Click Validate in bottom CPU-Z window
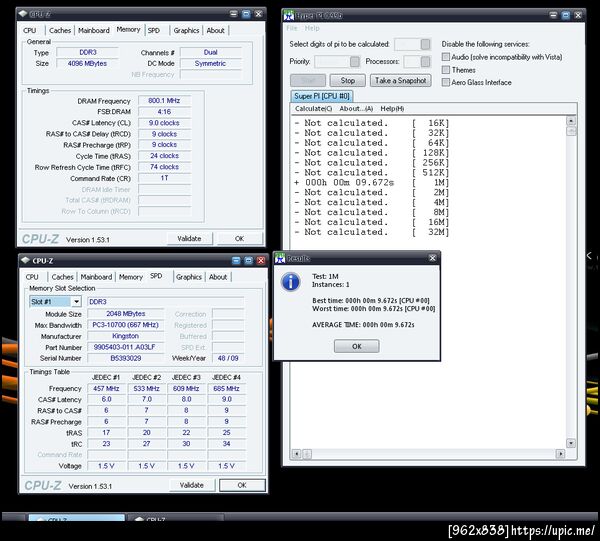The height and width of the screenshot is (541, 600). pos(192,485)
